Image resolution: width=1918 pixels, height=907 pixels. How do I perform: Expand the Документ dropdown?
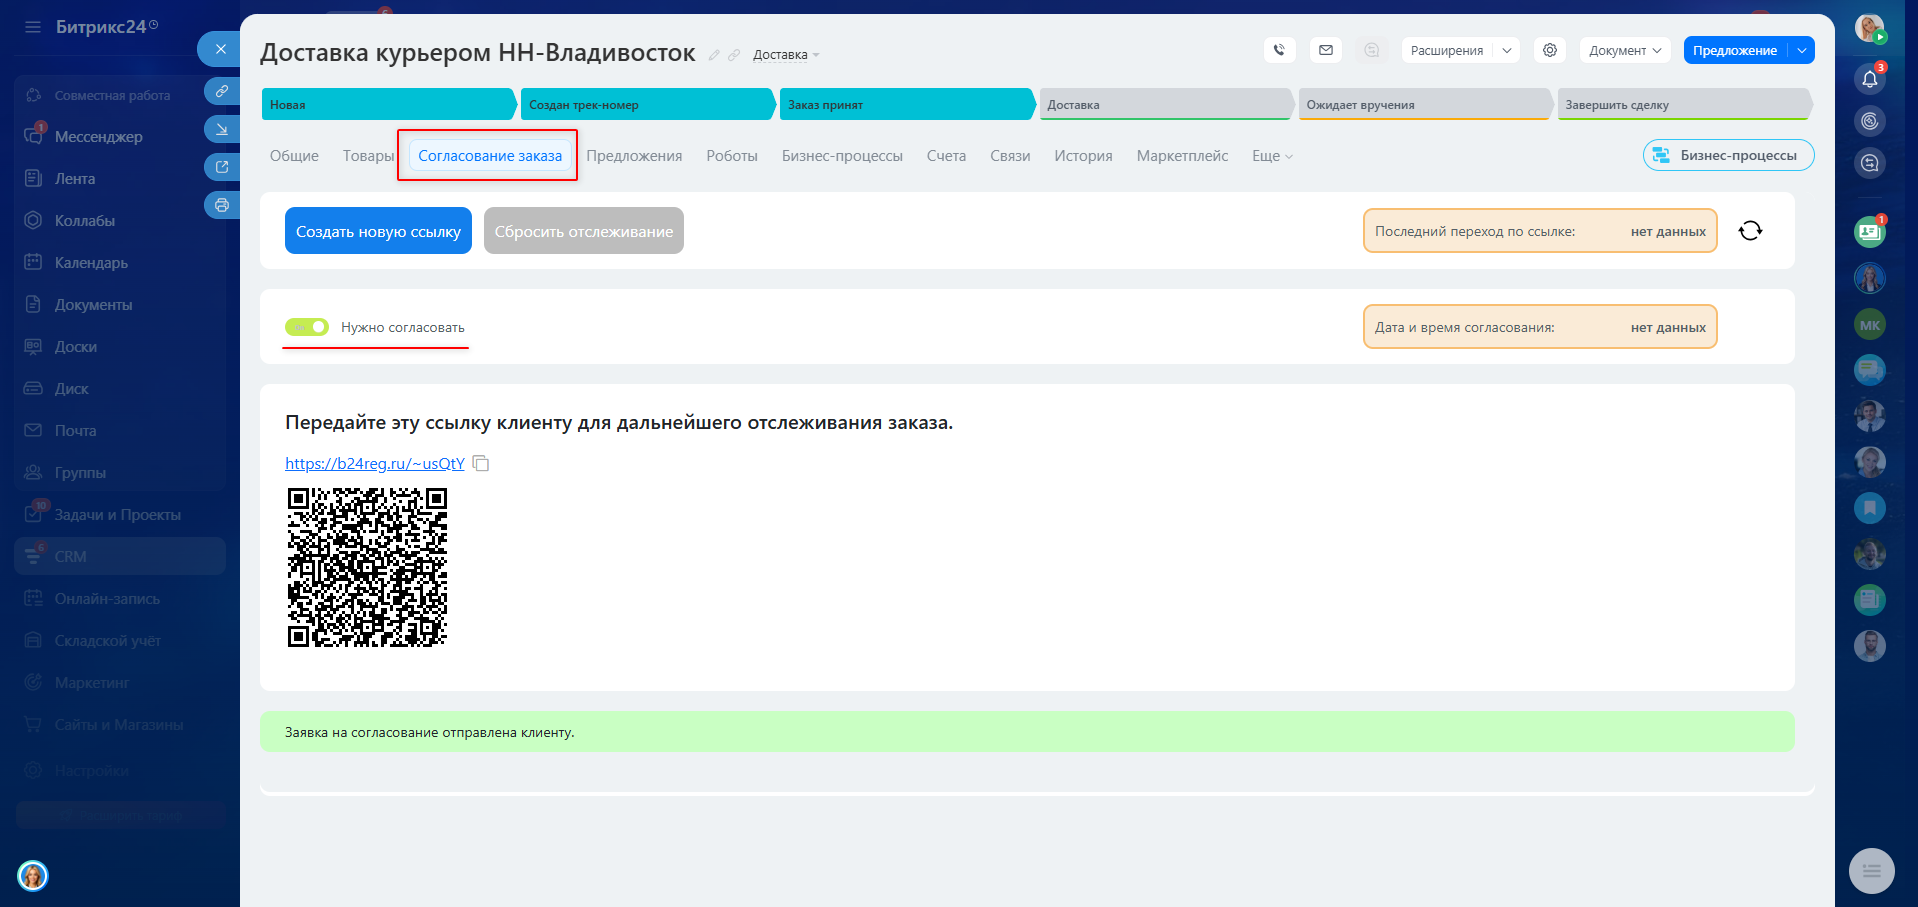pos(1625,50)
